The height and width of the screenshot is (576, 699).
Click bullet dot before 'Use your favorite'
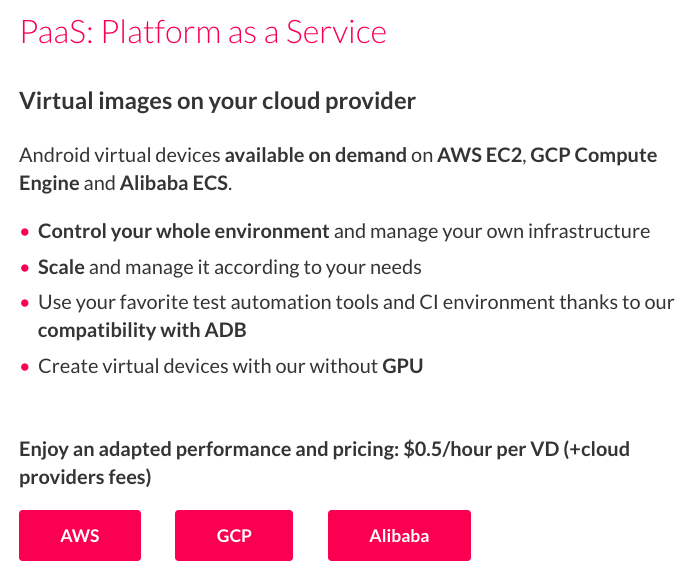tap(25, 303)
